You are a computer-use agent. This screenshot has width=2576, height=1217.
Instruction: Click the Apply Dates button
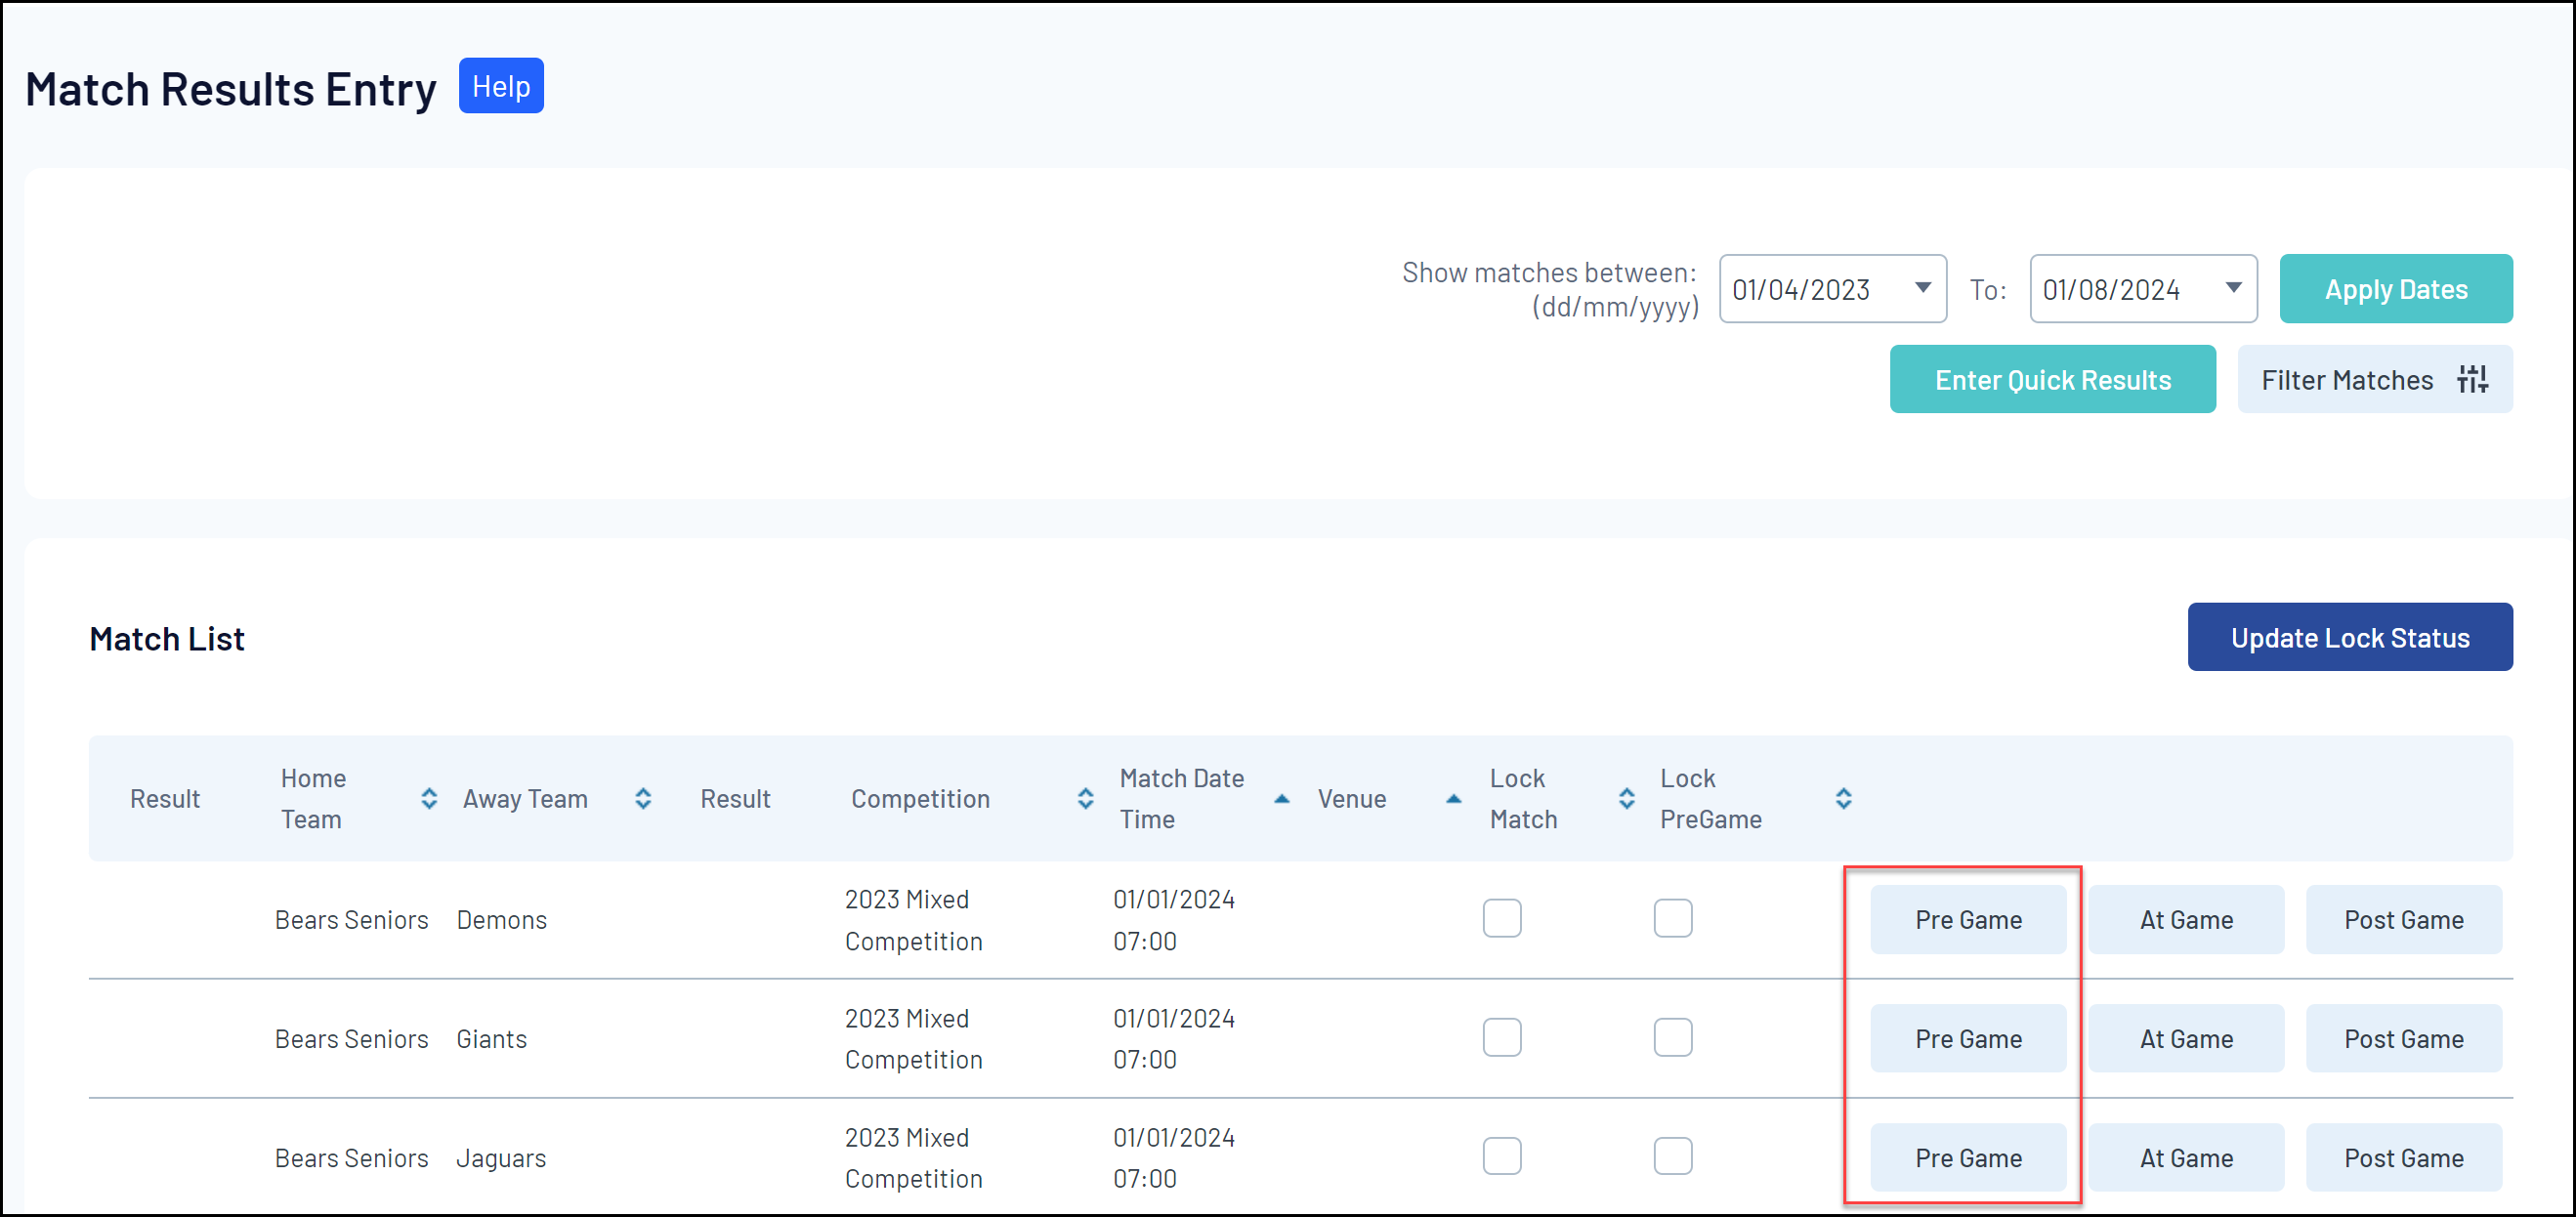coord(2395,289)
